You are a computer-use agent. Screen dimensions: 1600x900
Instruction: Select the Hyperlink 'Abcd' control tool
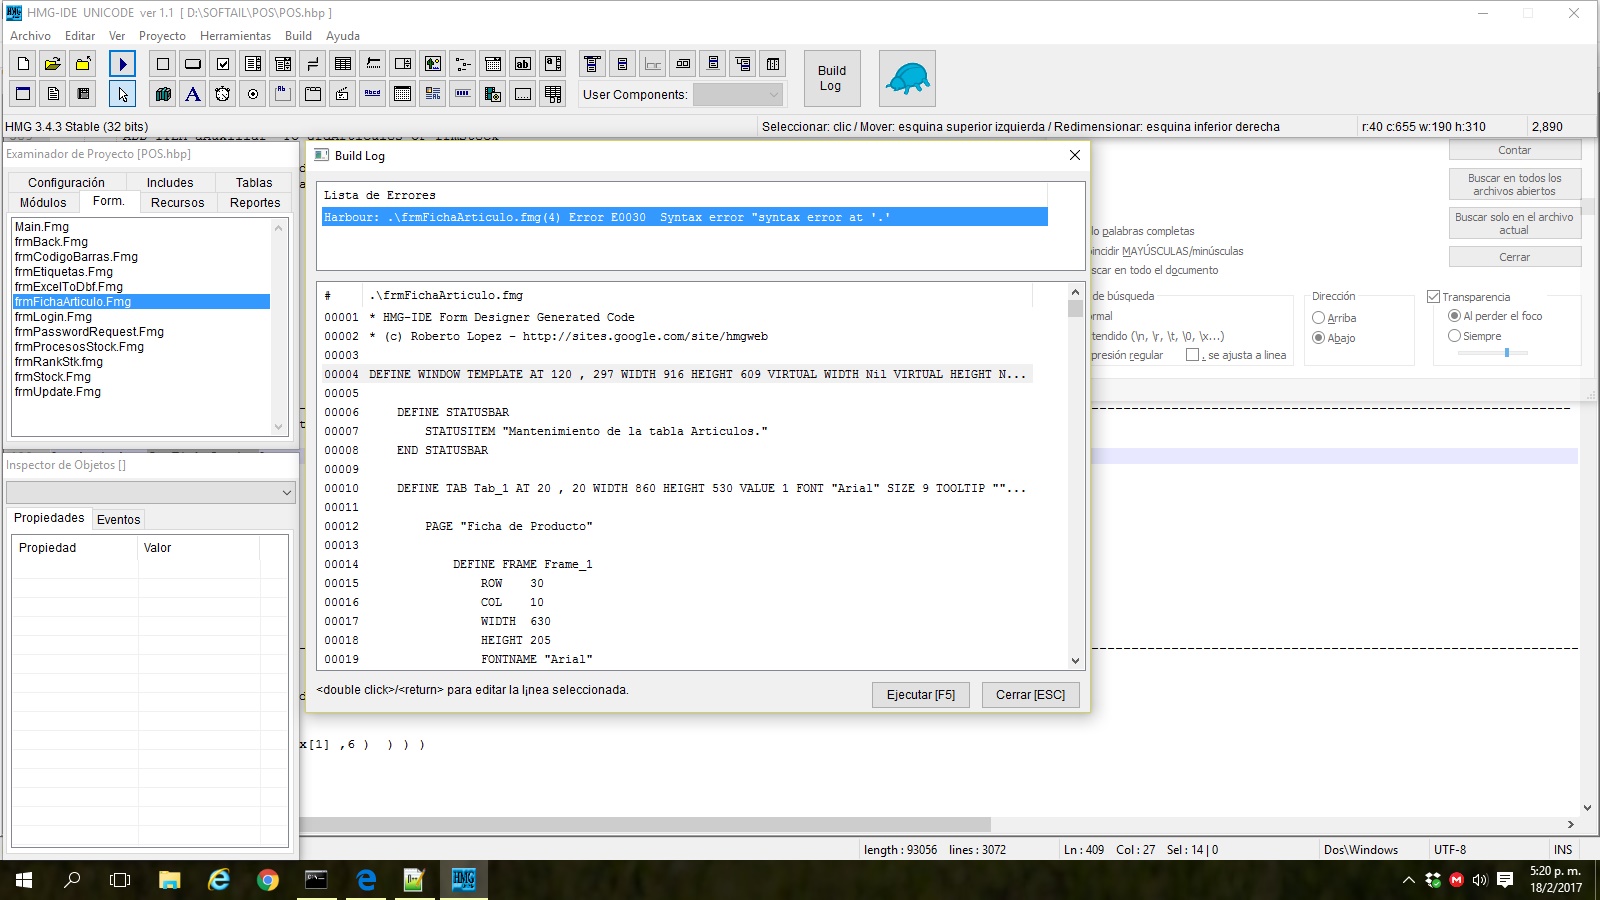[x=373, y=94]
